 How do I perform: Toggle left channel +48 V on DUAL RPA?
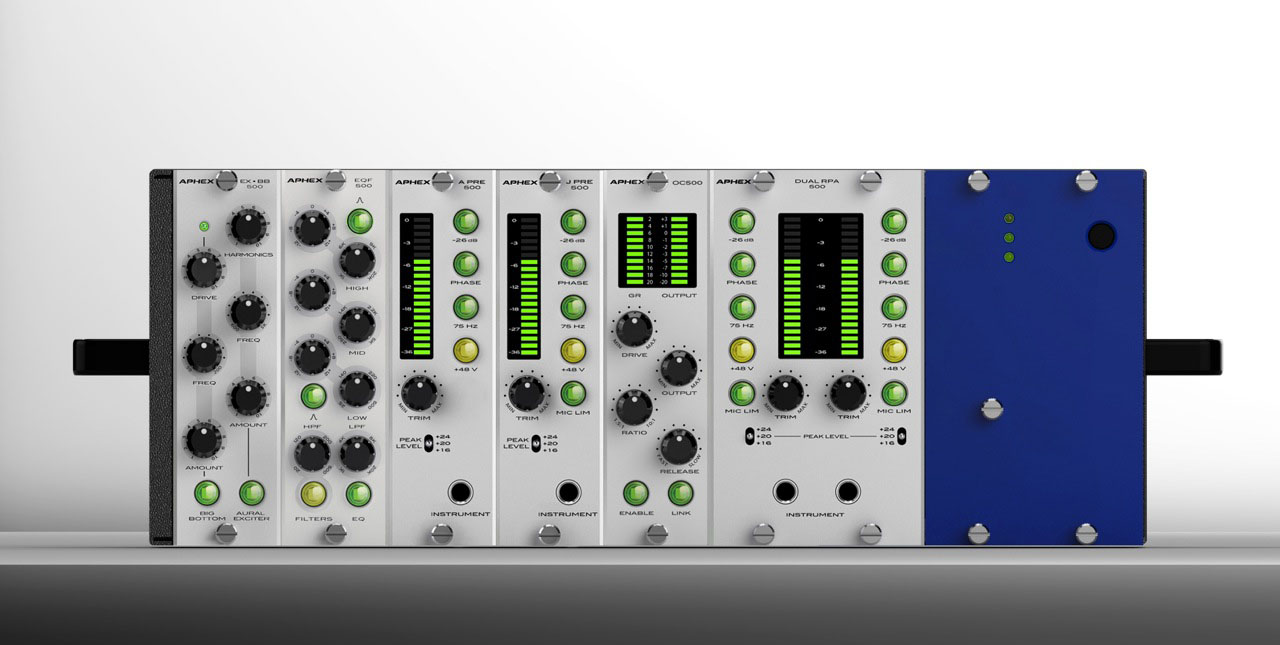click(x=741, y=350)
